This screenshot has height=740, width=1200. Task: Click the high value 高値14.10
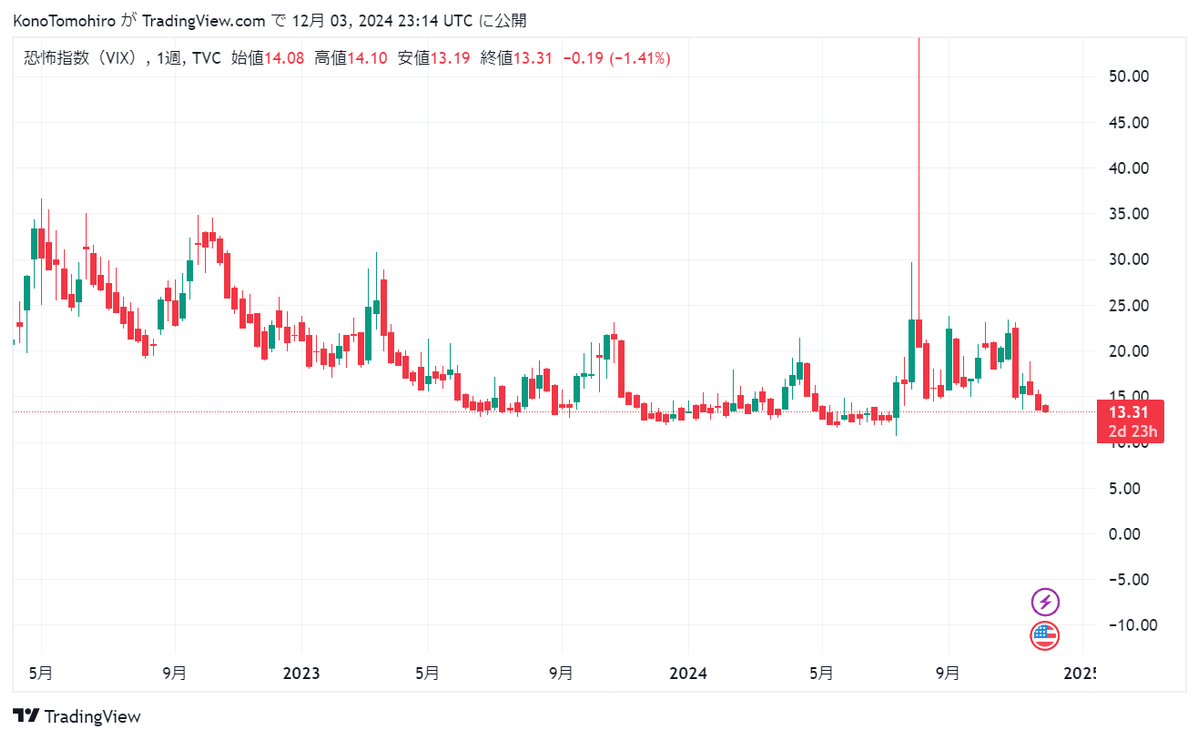click(x=349, y=59)
